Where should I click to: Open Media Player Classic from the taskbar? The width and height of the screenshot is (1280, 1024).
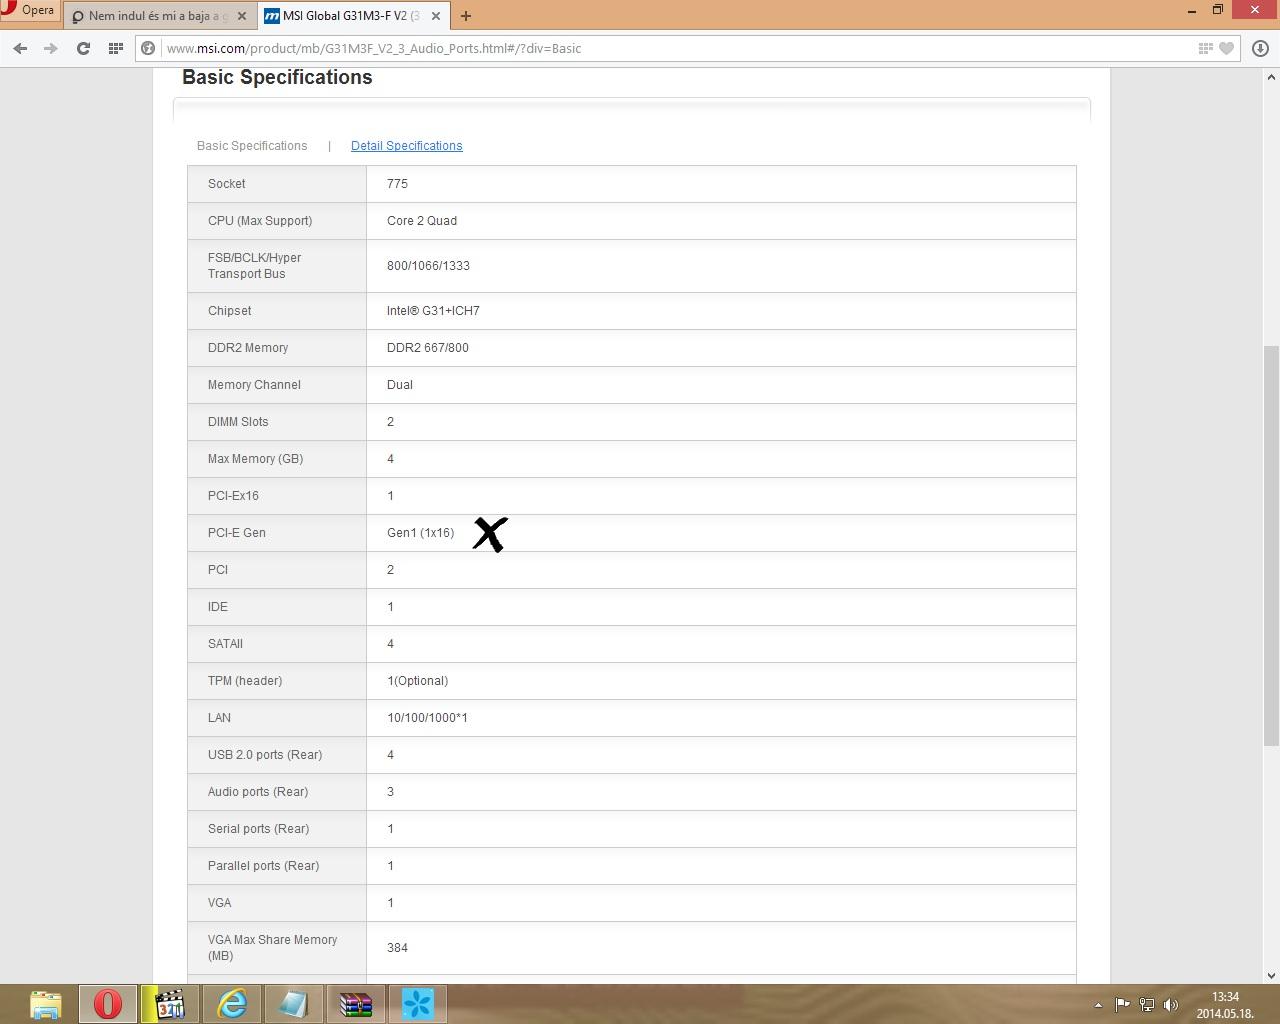(170, 1004)
